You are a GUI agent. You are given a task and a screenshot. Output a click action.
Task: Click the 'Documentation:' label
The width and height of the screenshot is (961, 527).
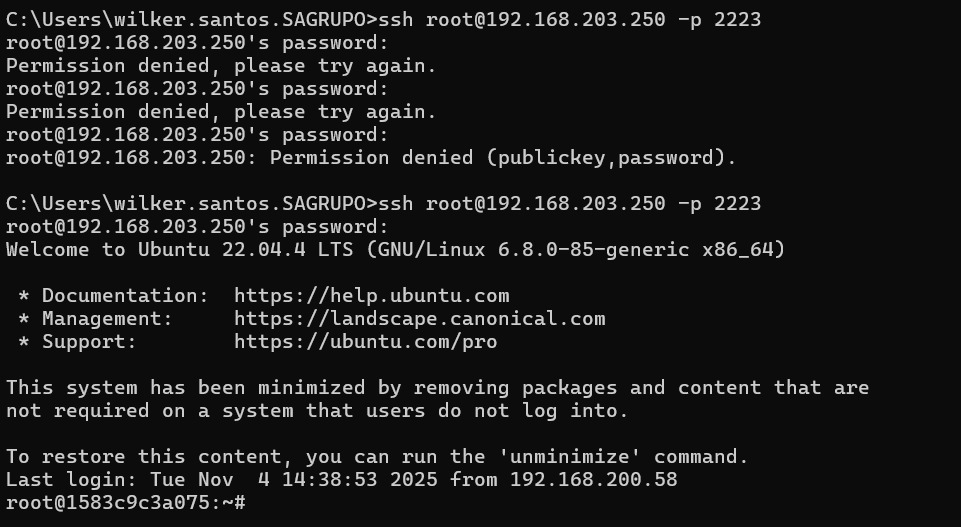tap(125, 296)
